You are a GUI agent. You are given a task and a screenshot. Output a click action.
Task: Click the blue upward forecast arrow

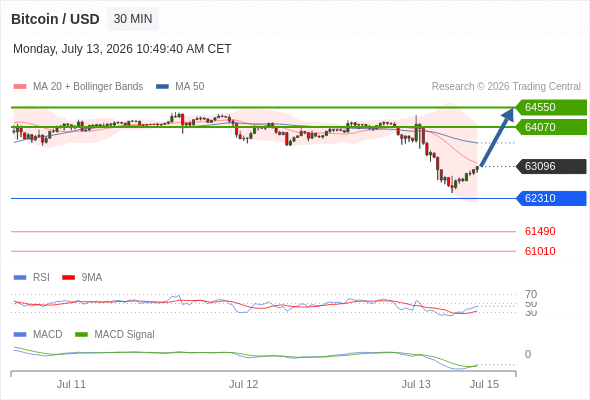497,137
